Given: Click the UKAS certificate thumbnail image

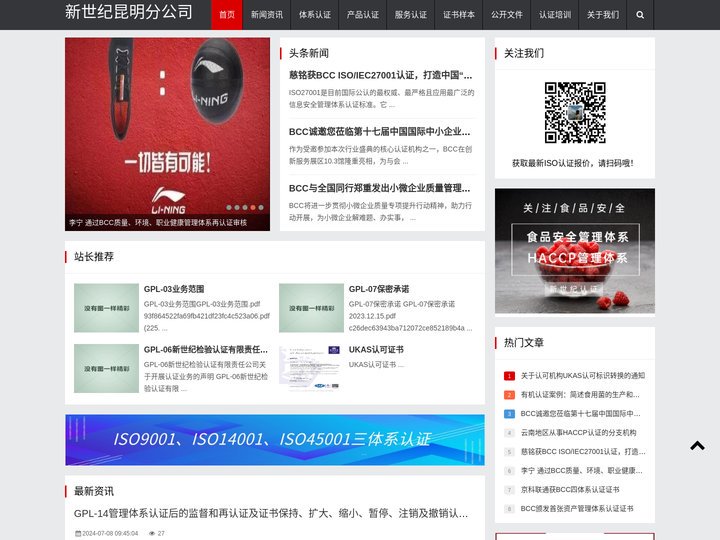Looking at the screenshot, I should [x=311, y=368].
